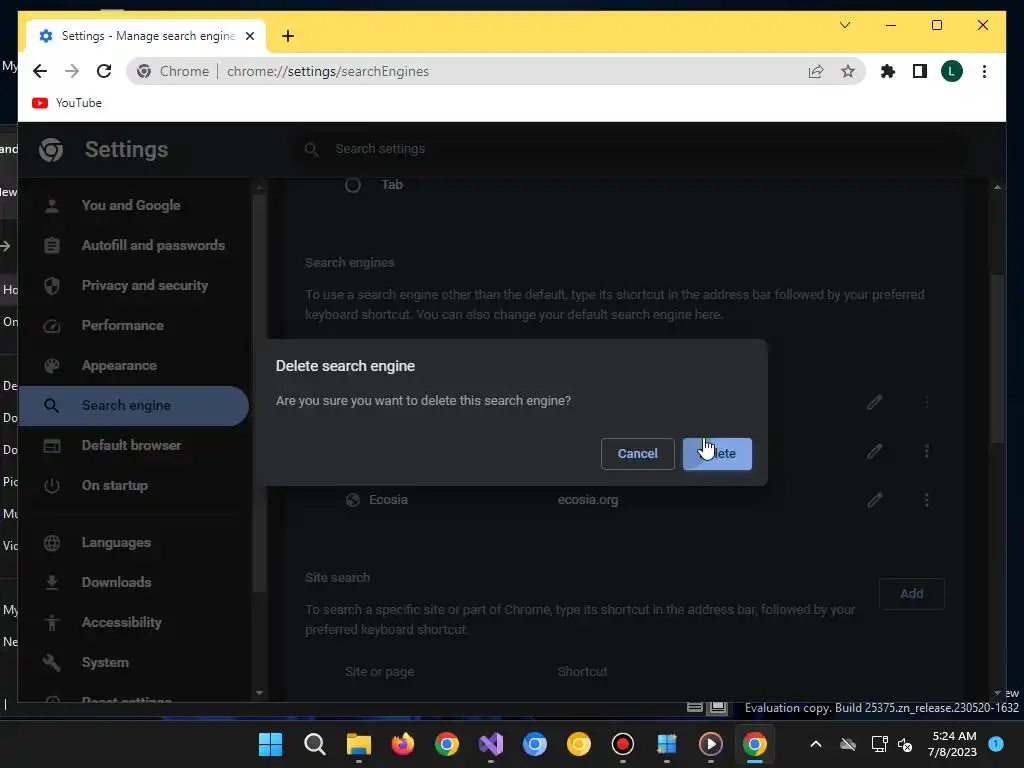
Task: Open System settings section
Action: (104, 662)
